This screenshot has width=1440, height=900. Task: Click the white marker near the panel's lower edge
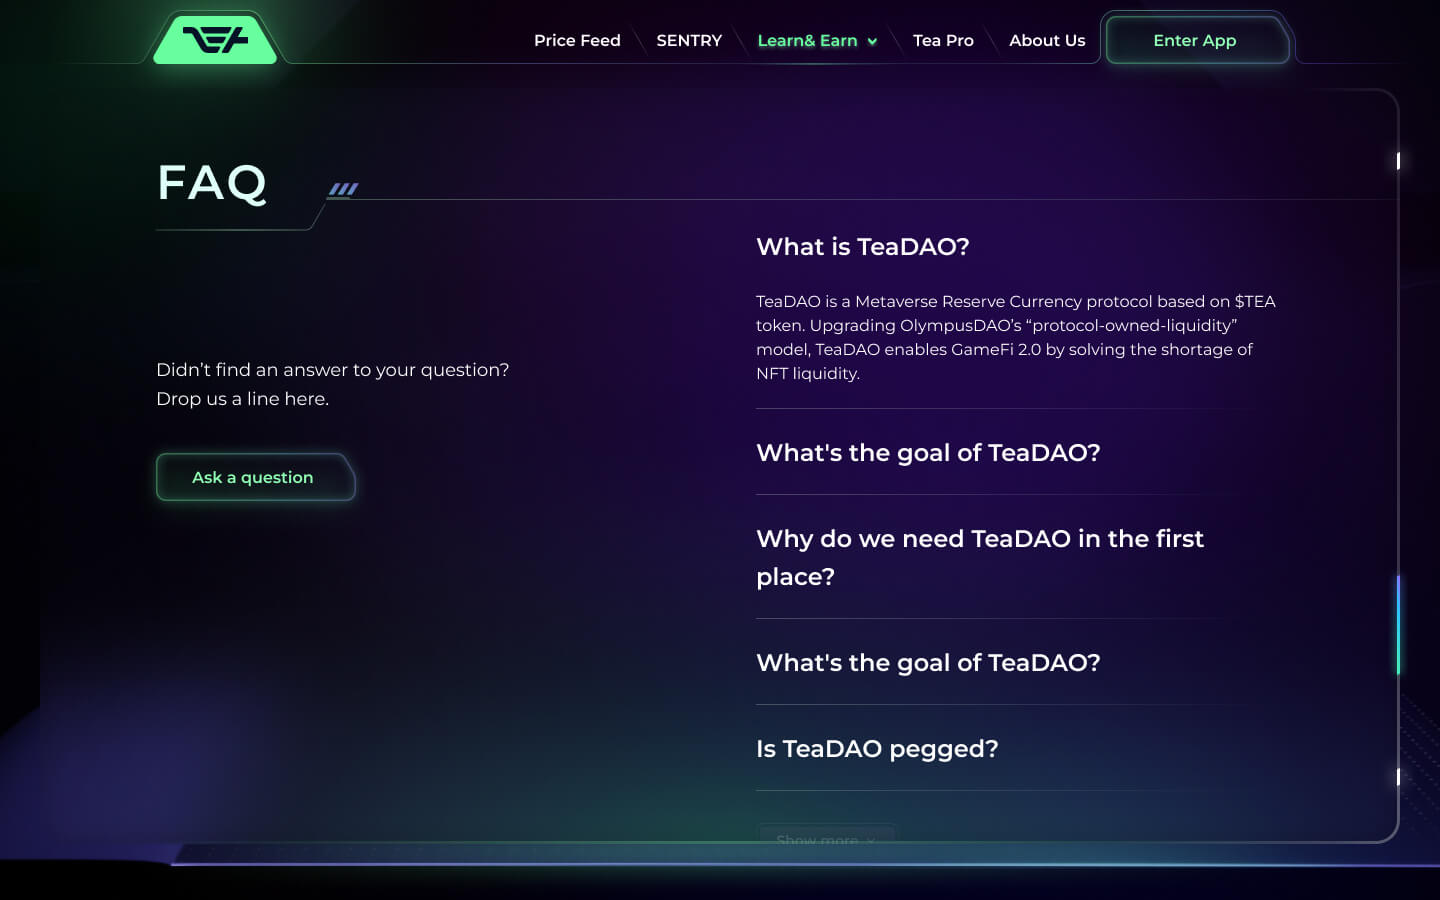1397,777
